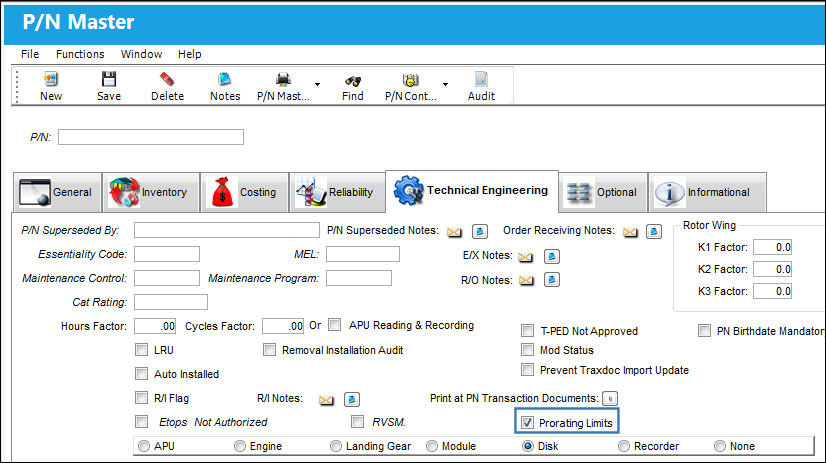Tick Prevent Traxdoc Import Update checkbox
Viewport: 826px width, 463px height.
pyautogui.click(x=527, y=369)
